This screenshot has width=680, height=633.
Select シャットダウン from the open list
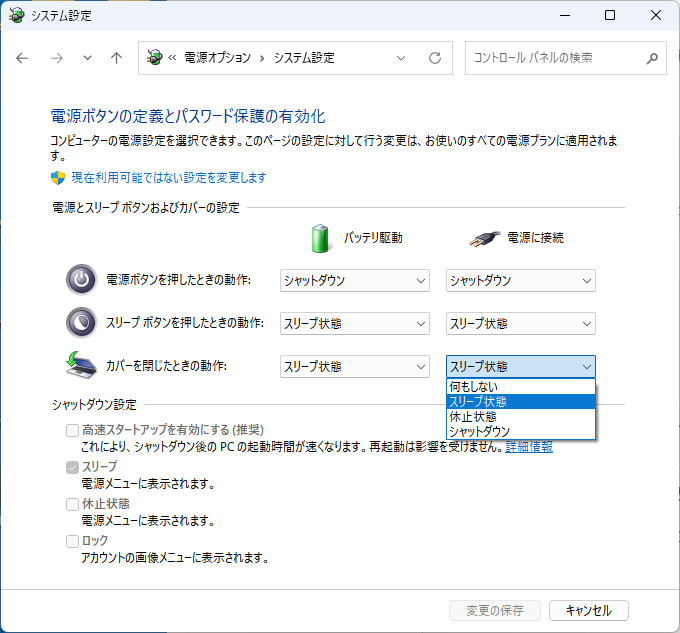521,431
